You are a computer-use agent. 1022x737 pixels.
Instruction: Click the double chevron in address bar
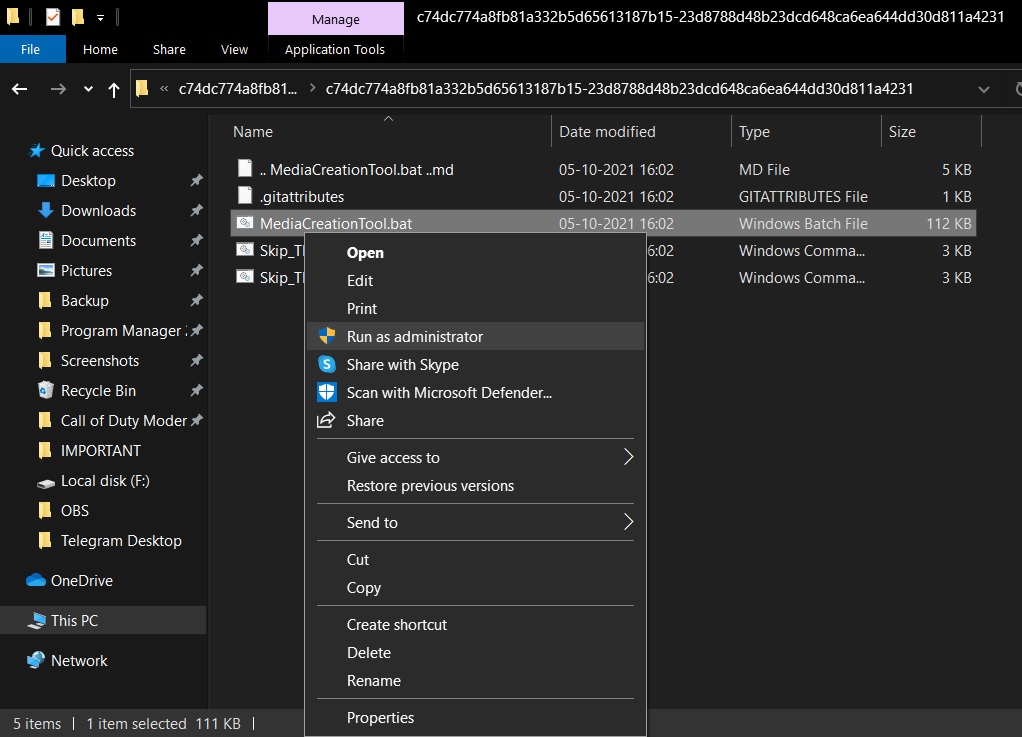164,89
